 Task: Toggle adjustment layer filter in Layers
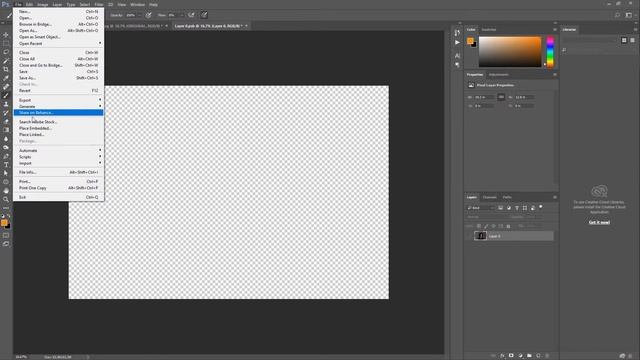tap(509, 208)
